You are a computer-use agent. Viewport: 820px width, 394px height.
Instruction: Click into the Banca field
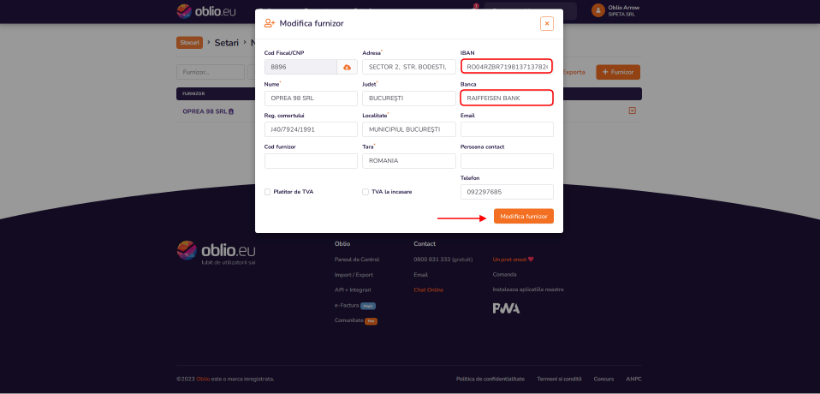pyautogui.click(x=507, y=98)
